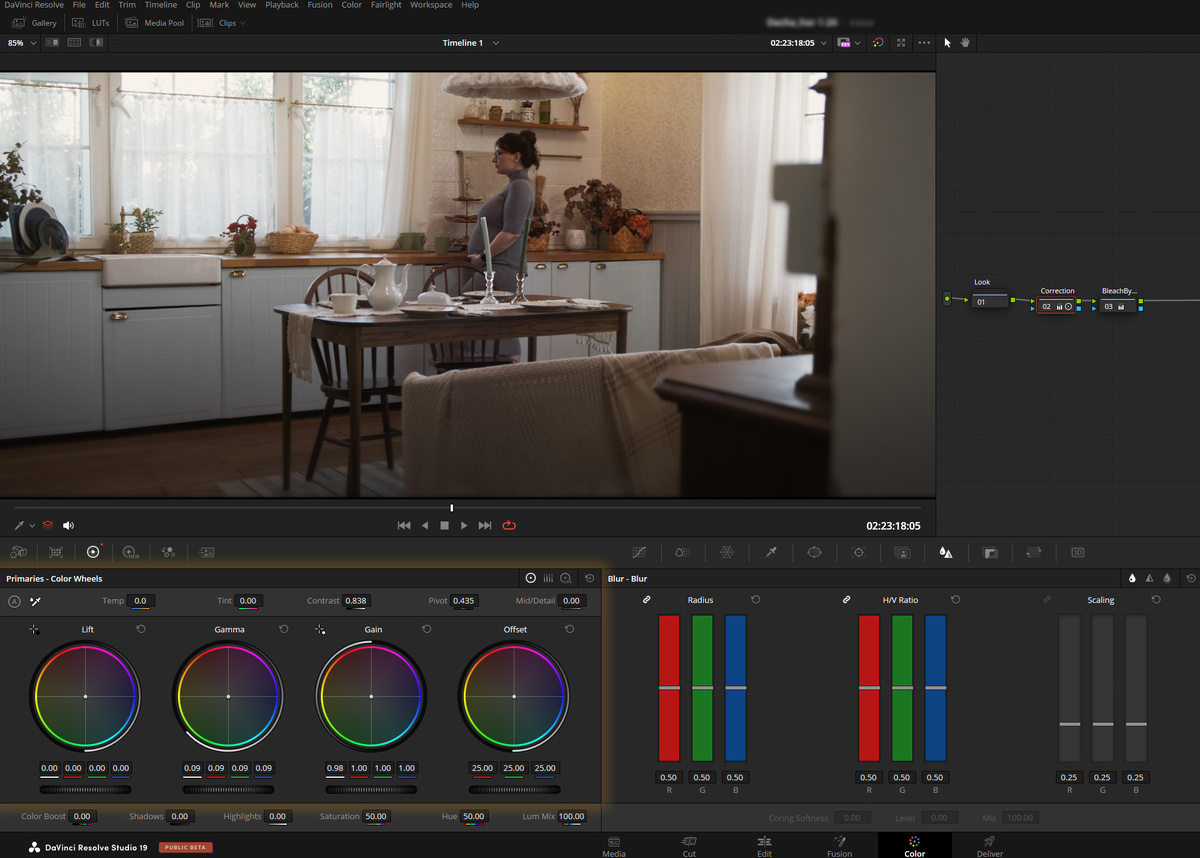Toggle Radius channel link icon
Viewport: 1200px width, 858px height.
coord(646,600)
